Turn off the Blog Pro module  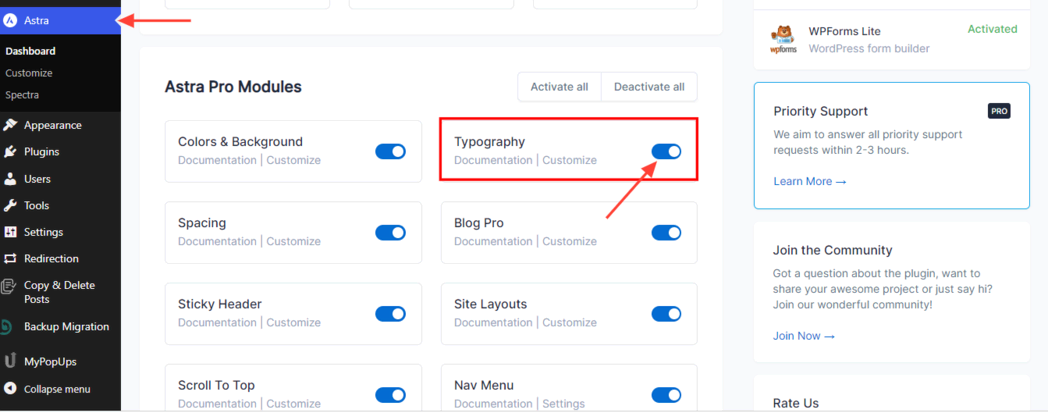(666, 232)
